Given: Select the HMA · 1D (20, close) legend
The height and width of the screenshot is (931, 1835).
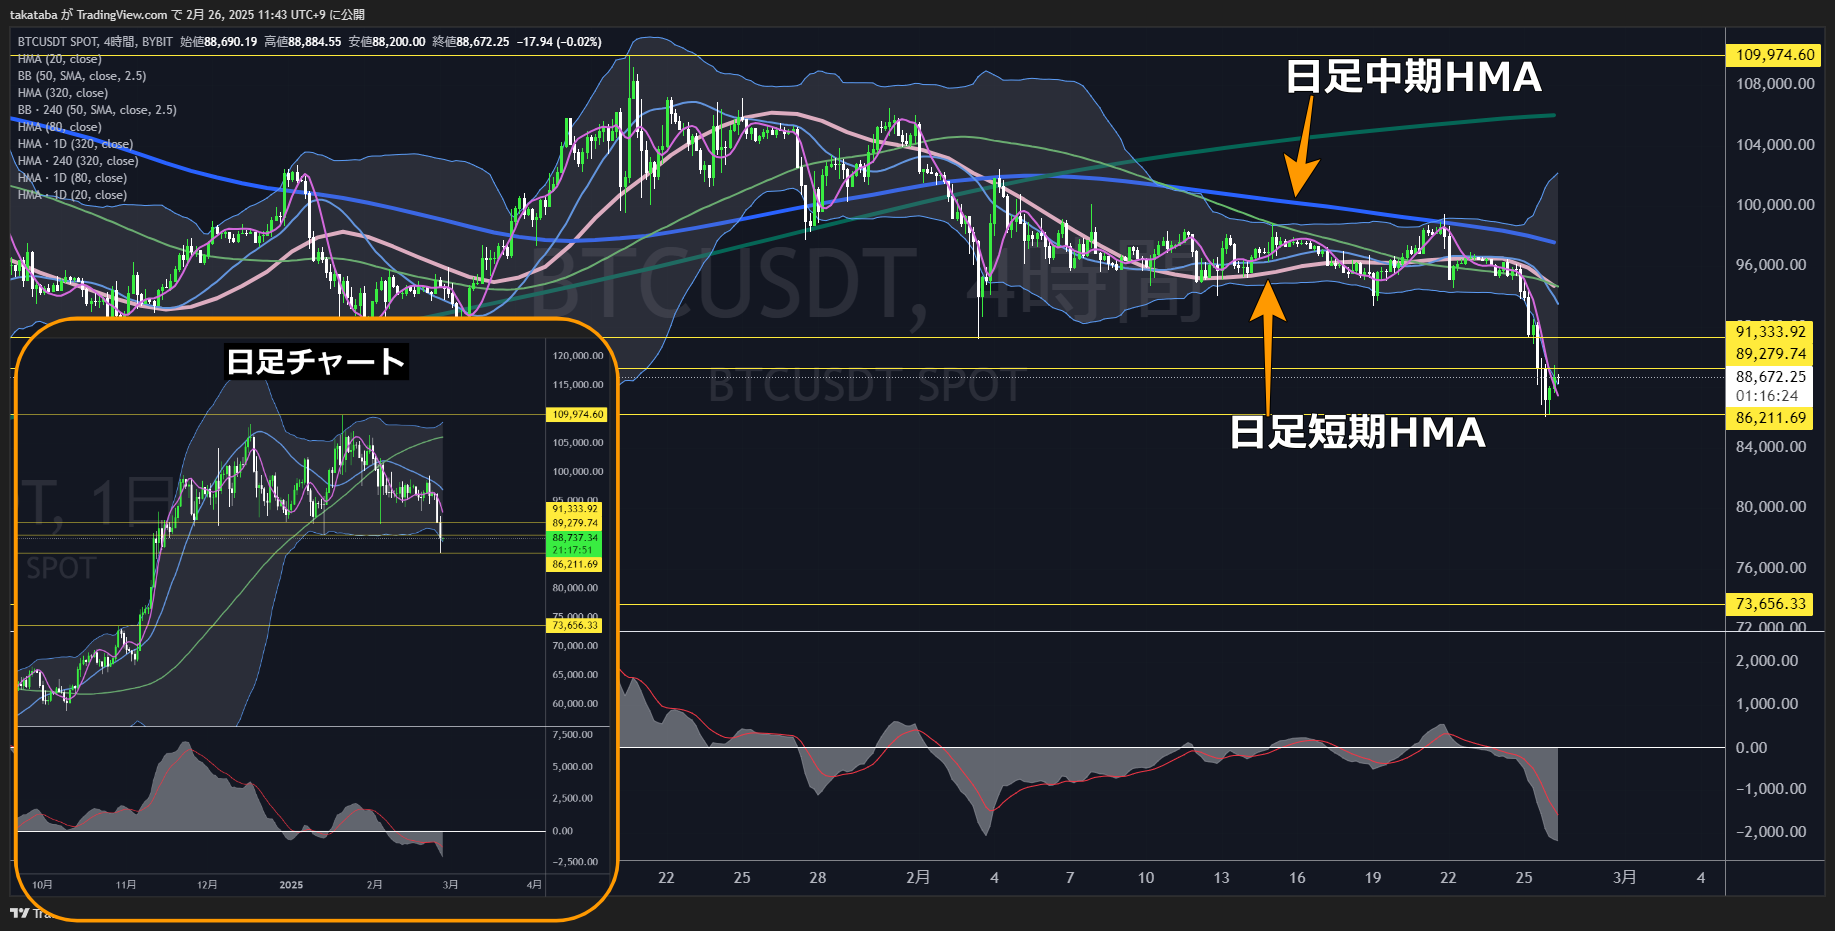Looking at the screenshot, I should tap(72, 195).
